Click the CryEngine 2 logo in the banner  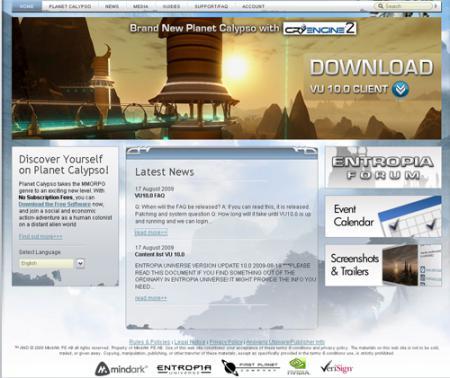point(320,29)
